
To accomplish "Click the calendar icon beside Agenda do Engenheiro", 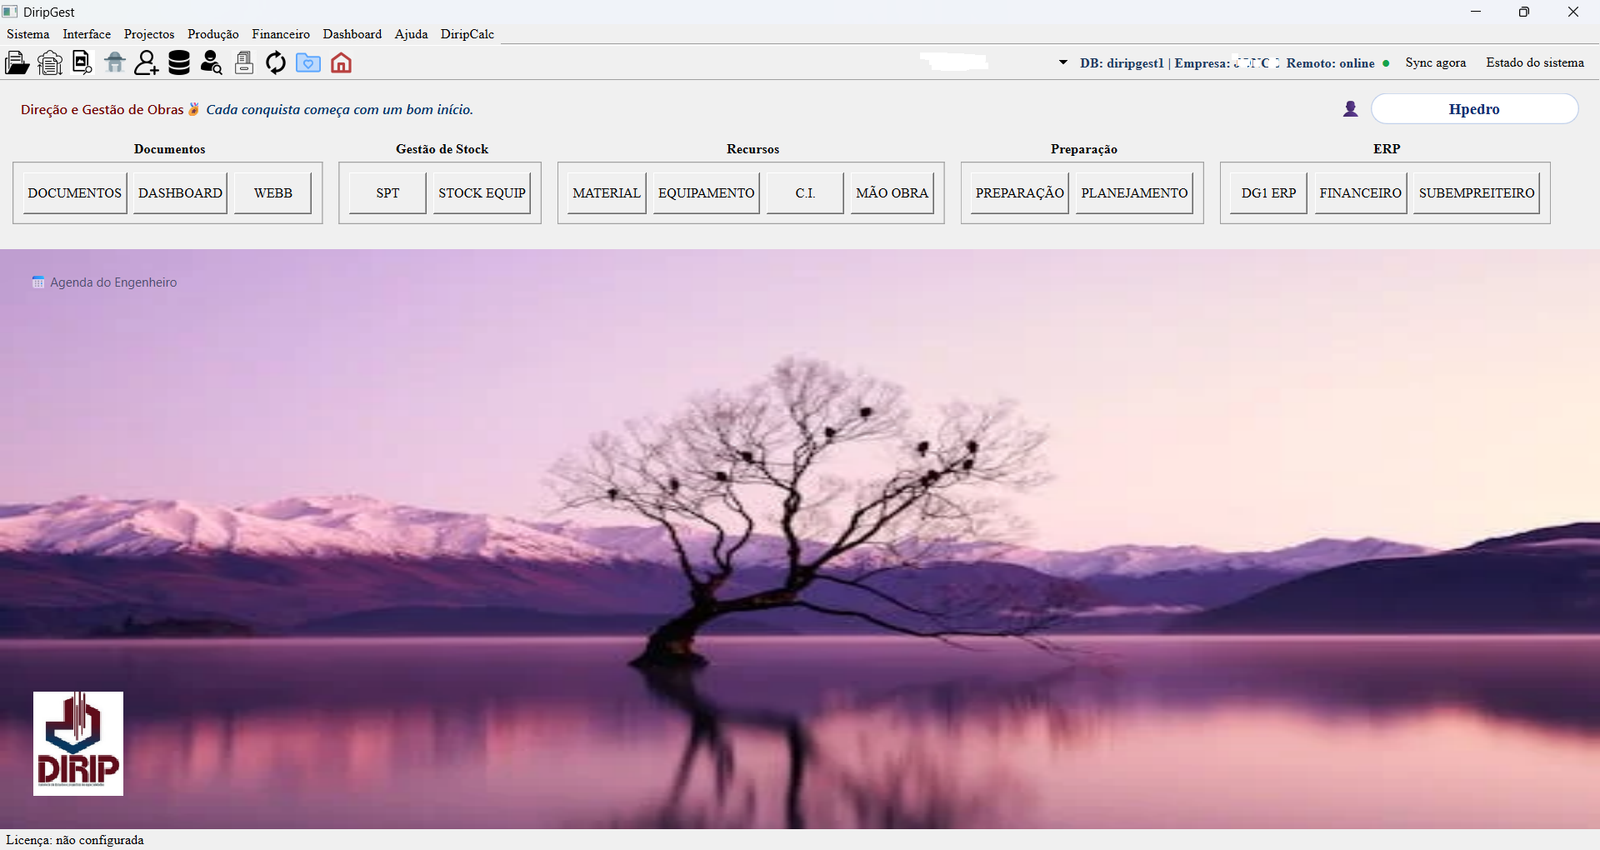I will (x=38, y=282).
